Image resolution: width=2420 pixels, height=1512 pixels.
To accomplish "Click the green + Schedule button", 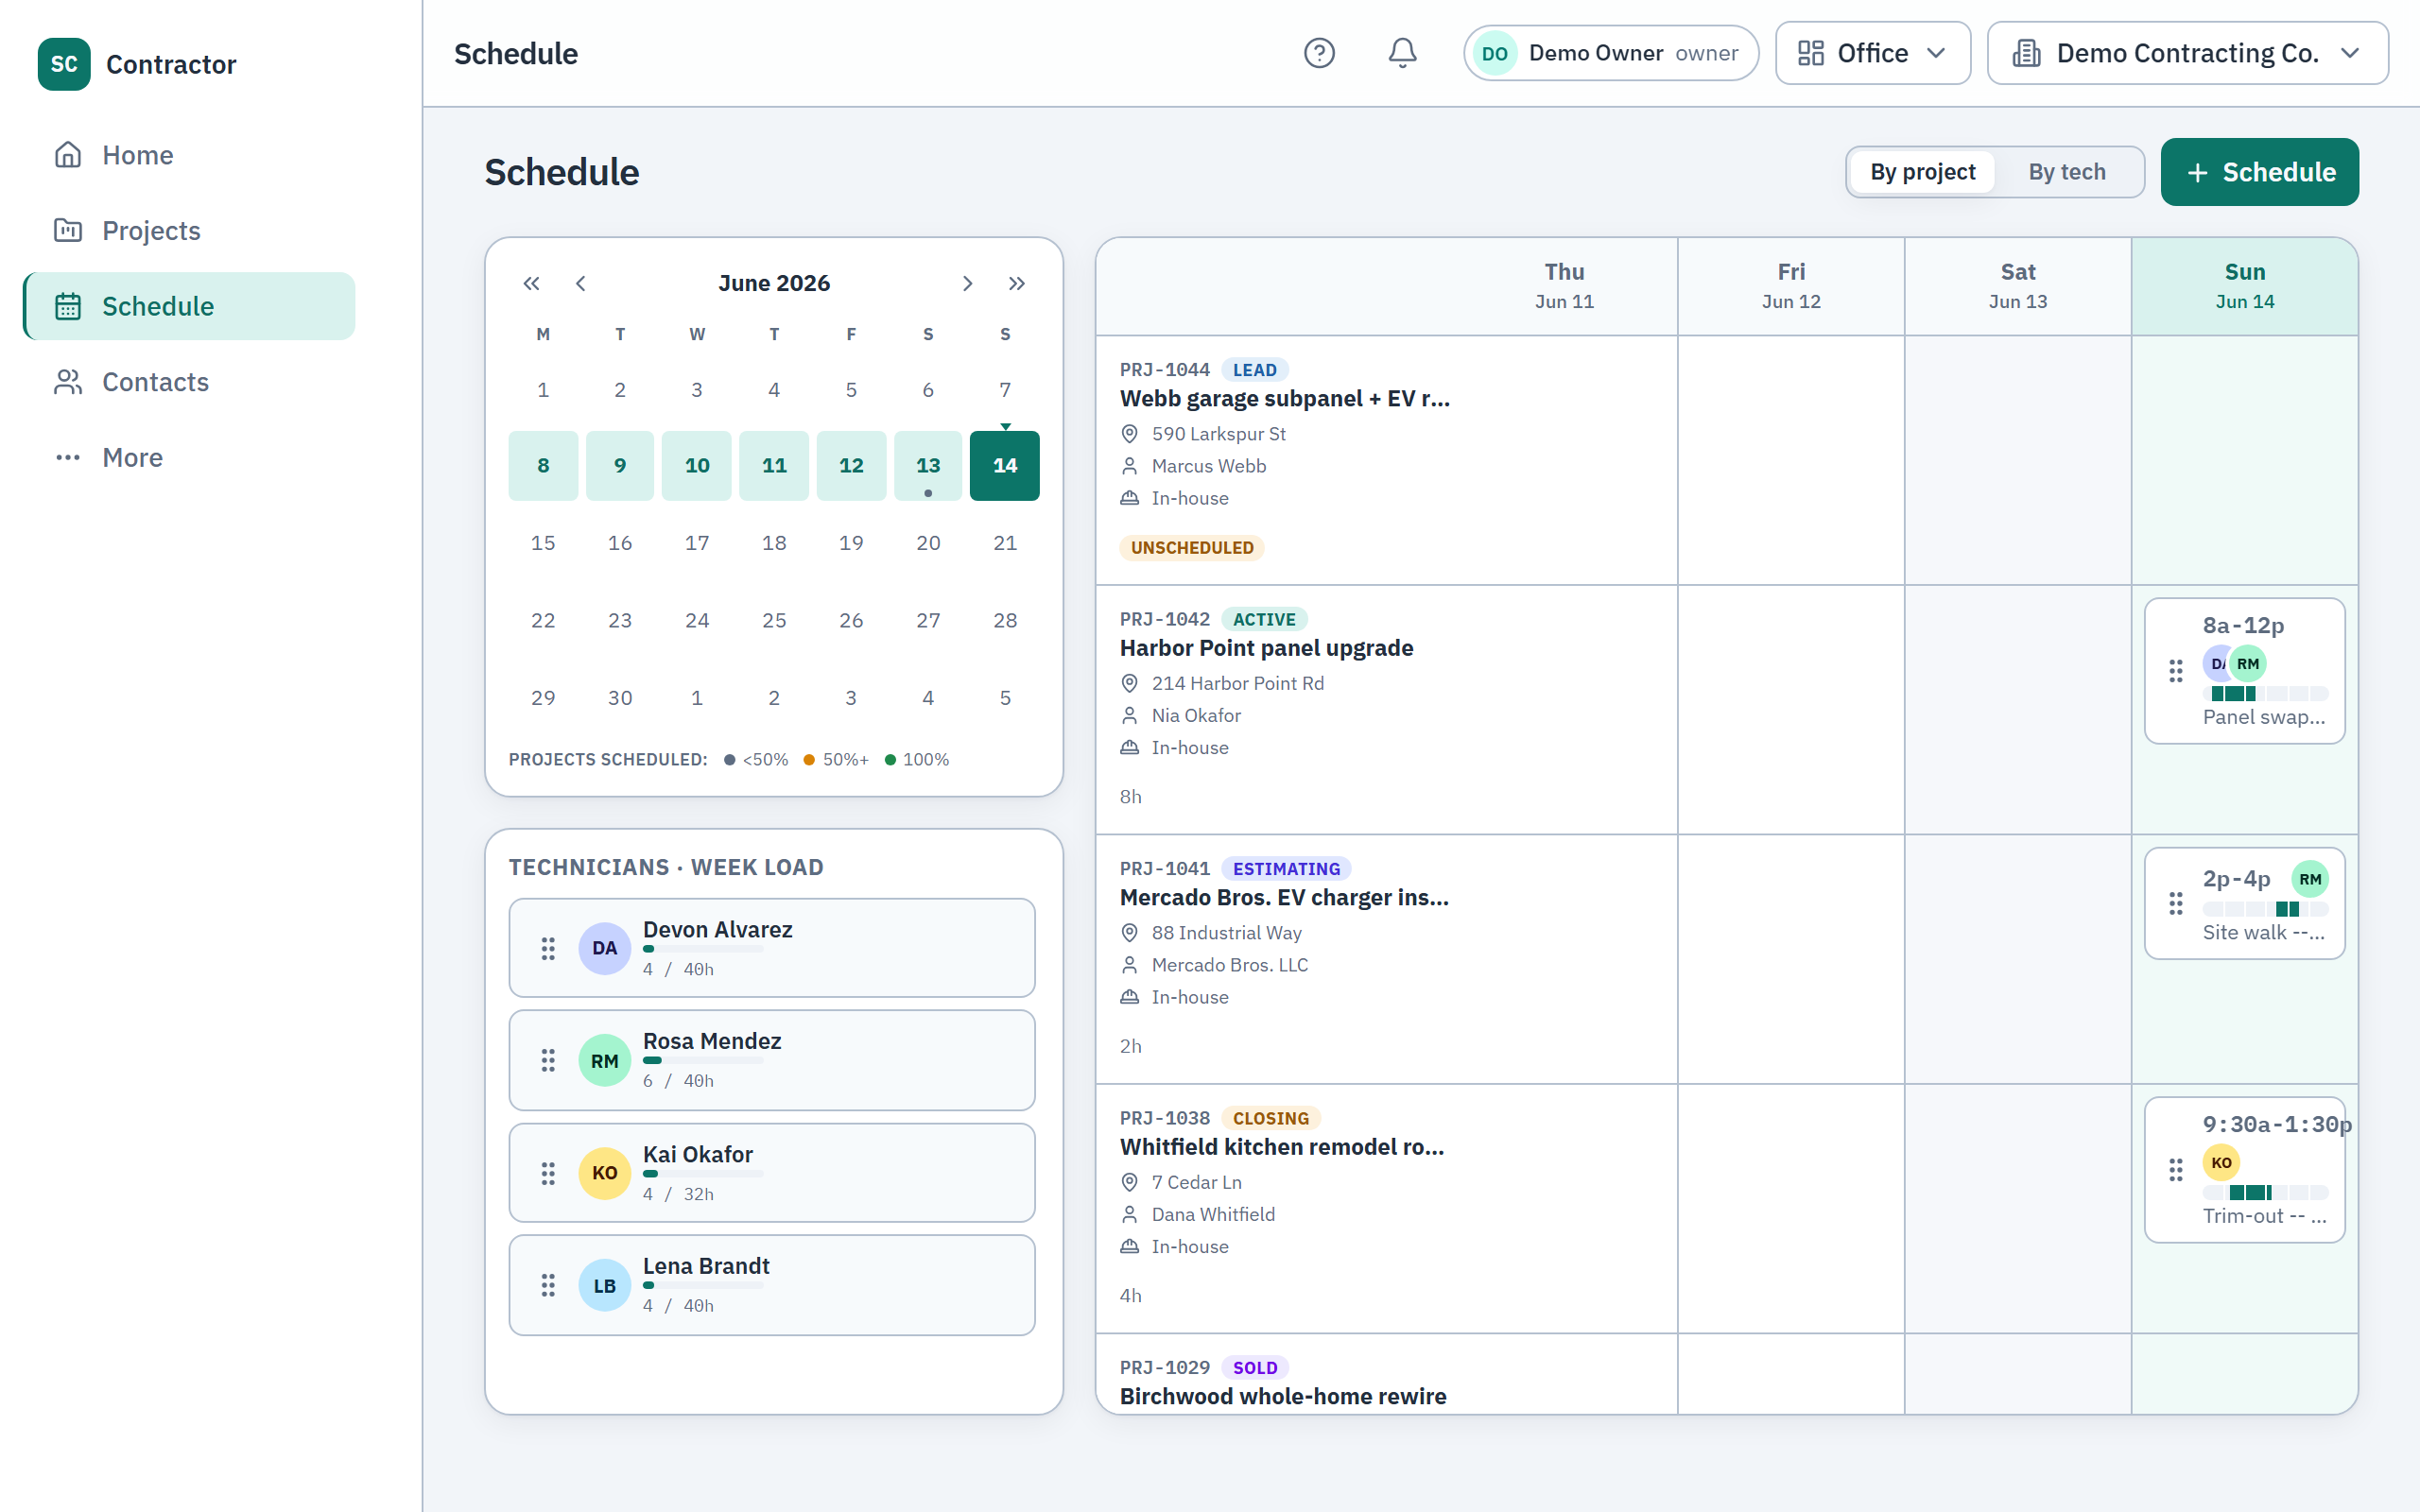I will pos(2259,172).
